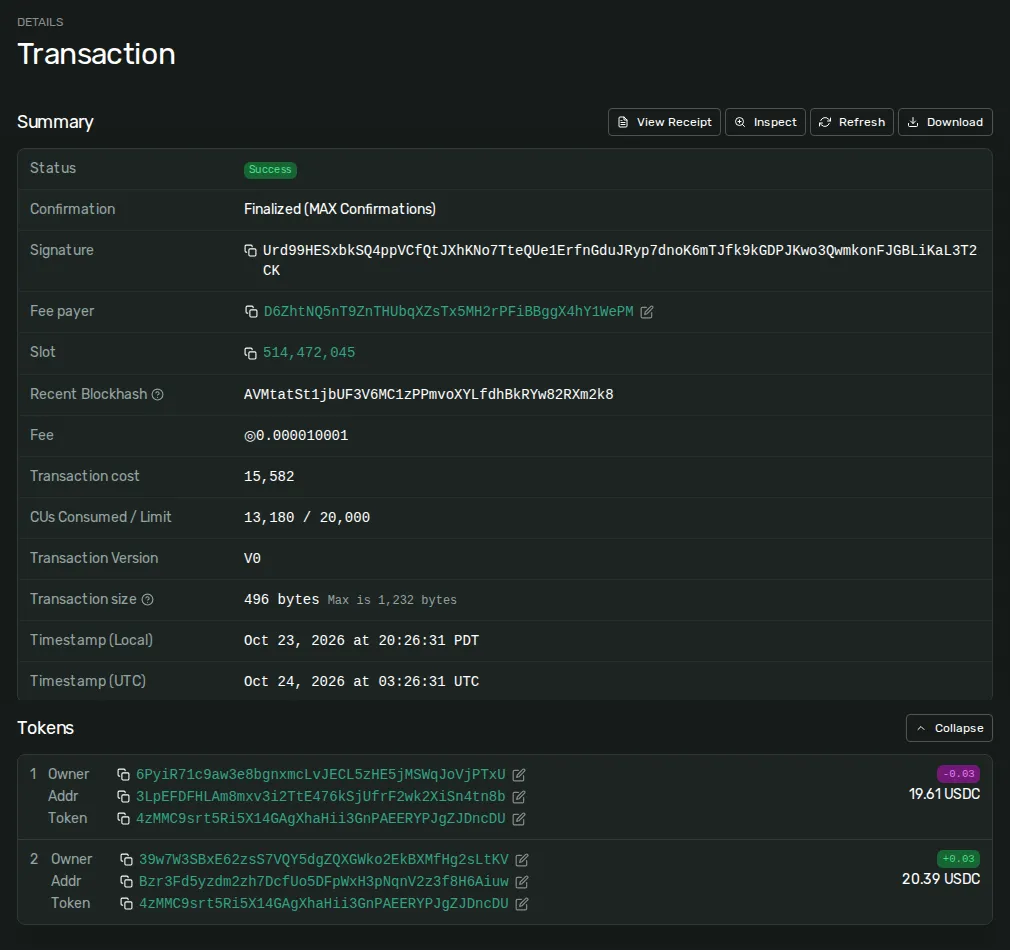The height and width of the screenshot is (950, 1010).
Task: Collapse the Tokens section
Action: pyautogui.click(x=949, y=728)
